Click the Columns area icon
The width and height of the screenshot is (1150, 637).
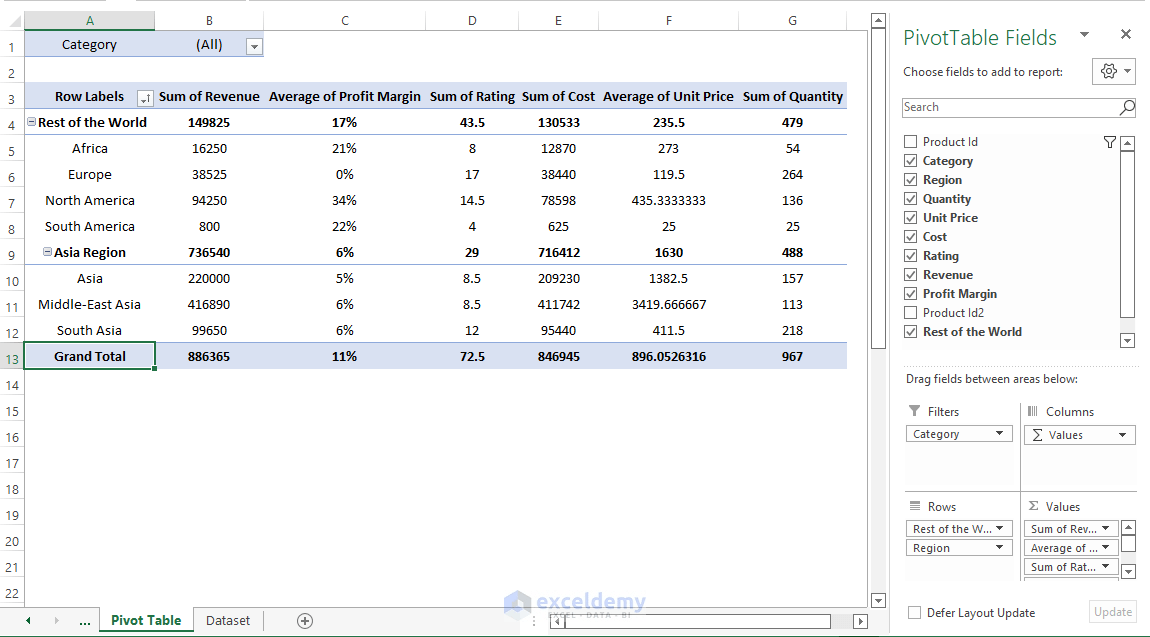1034,411
